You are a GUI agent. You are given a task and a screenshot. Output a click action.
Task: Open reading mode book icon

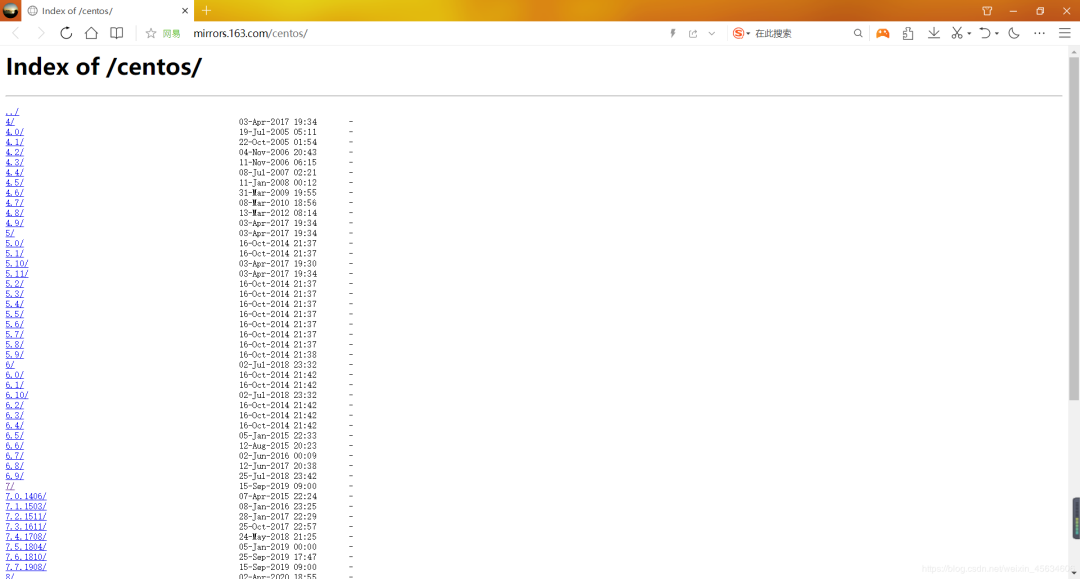[117, 33]
